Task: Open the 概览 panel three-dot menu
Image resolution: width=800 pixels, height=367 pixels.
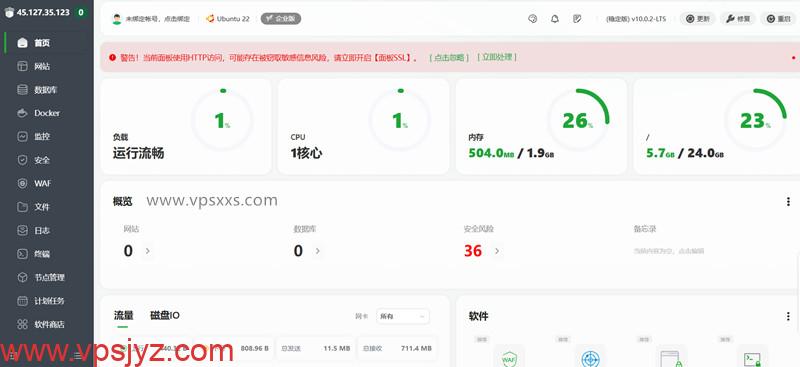Action: tap(788, 202)
